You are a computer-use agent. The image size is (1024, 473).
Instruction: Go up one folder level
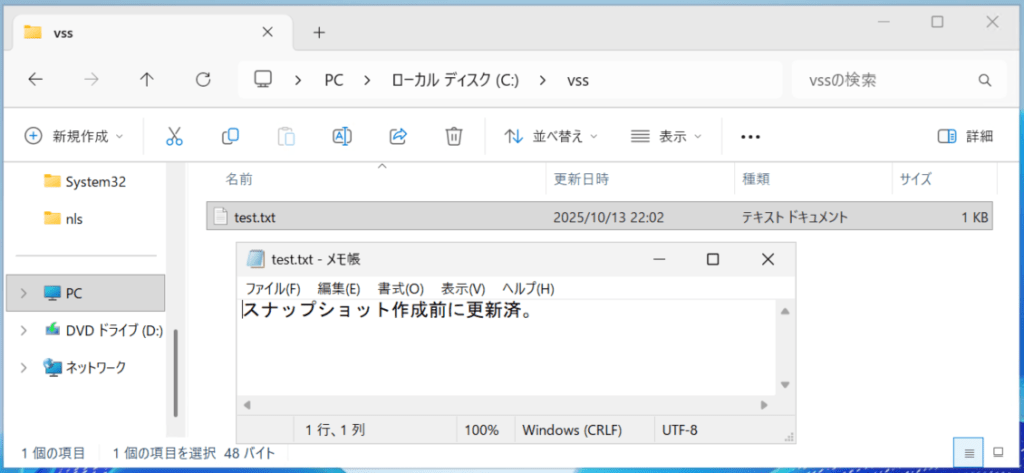tap(147, 79)
